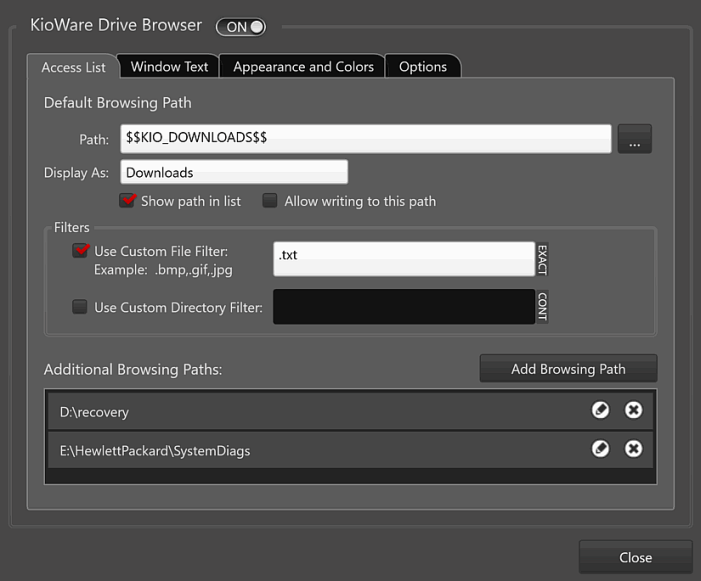The width and height of the screenshot is (701, 581).
Task: Toggle EXACT match mode for file filter
Action: click(542, 259)
